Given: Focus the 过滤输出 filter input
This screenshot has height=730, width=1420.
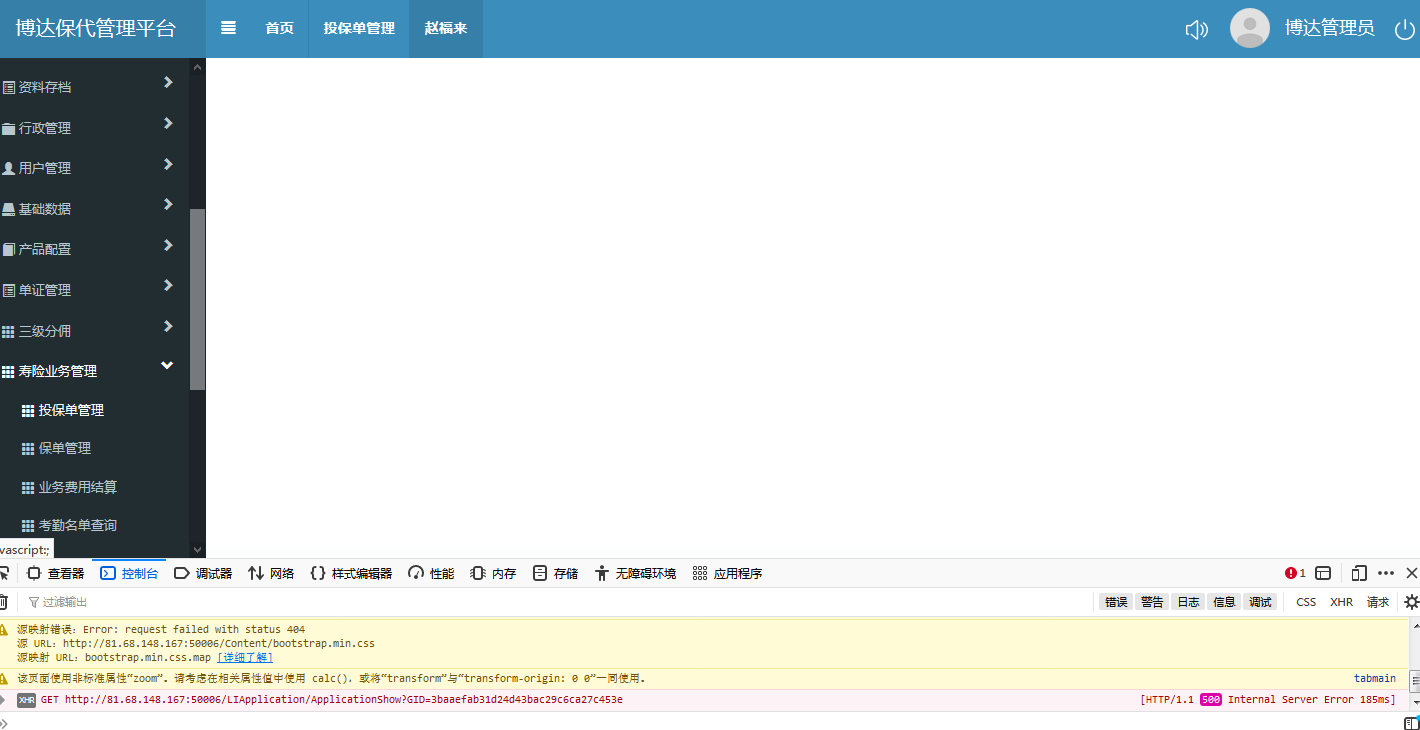Looking at the screenshot, I should [x=560, y=602].
